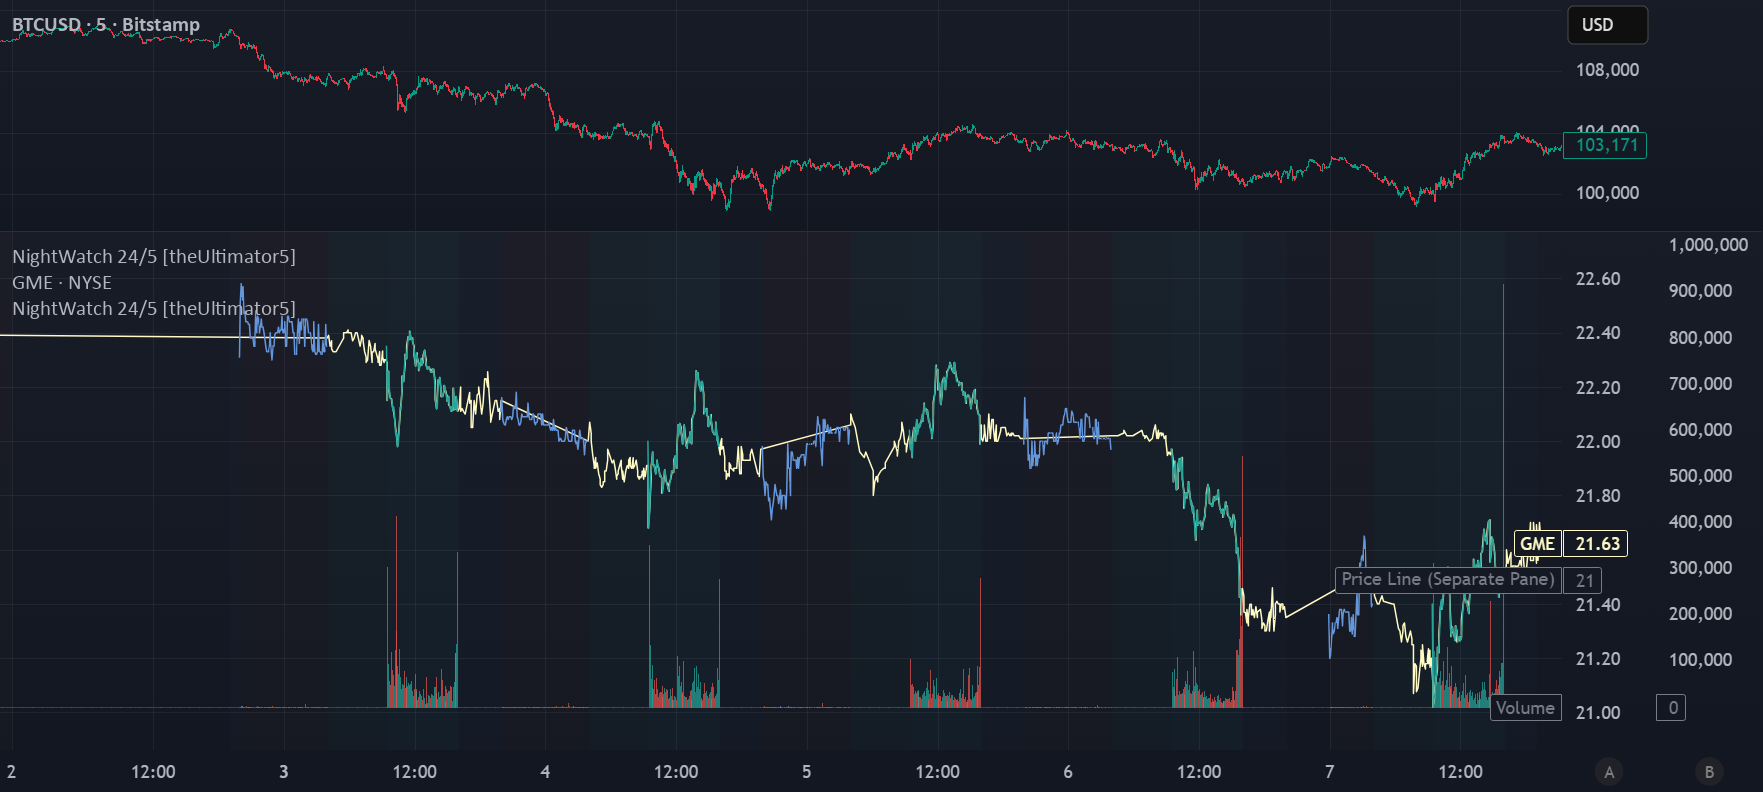Click the 500,000 volume scale value
The image size is (1763, 792).
click(x=1700, y=476)
